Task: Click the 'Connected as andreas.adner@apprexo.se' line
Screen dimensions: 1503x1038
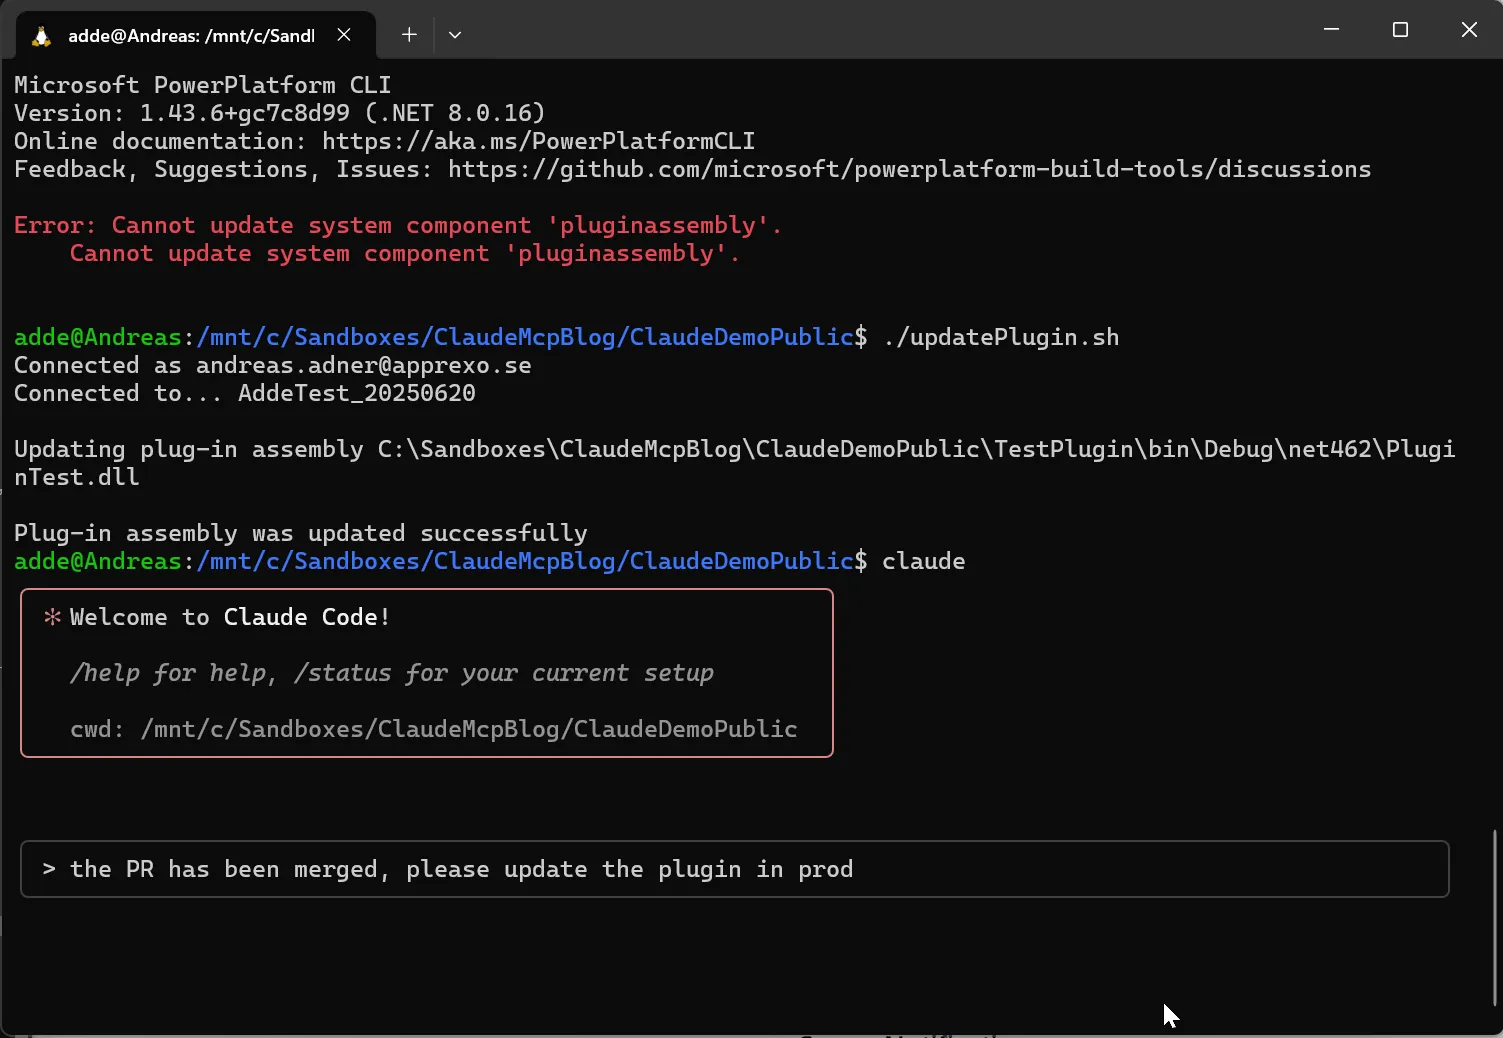Action: (x=273, y=365)
